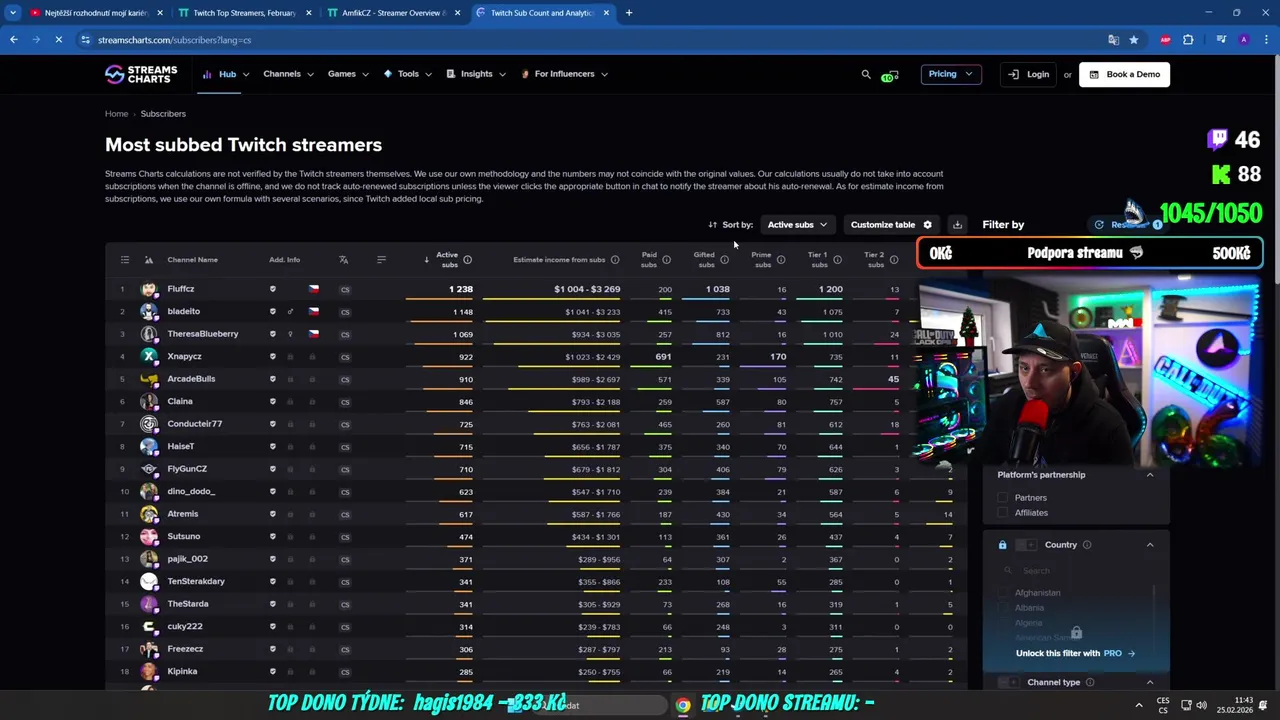Click Unlock this filter with PRO link

1075,653
